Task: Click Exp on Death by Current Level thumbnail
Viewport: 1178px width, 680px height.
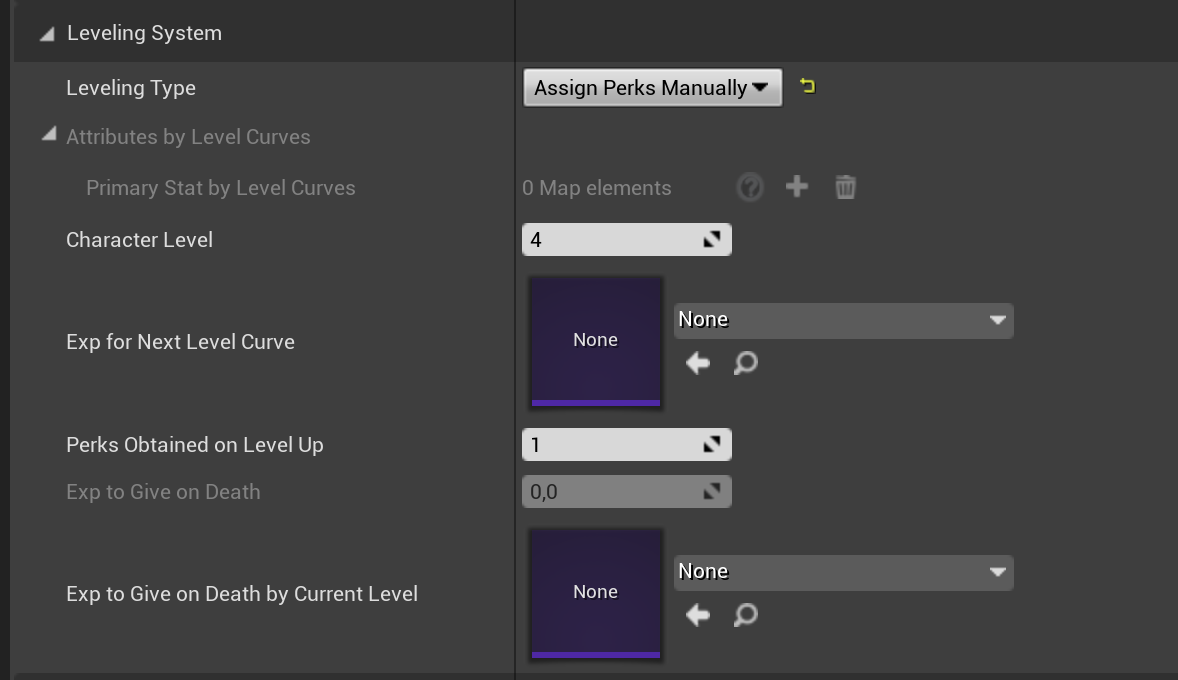Action: tap(595, 594)
